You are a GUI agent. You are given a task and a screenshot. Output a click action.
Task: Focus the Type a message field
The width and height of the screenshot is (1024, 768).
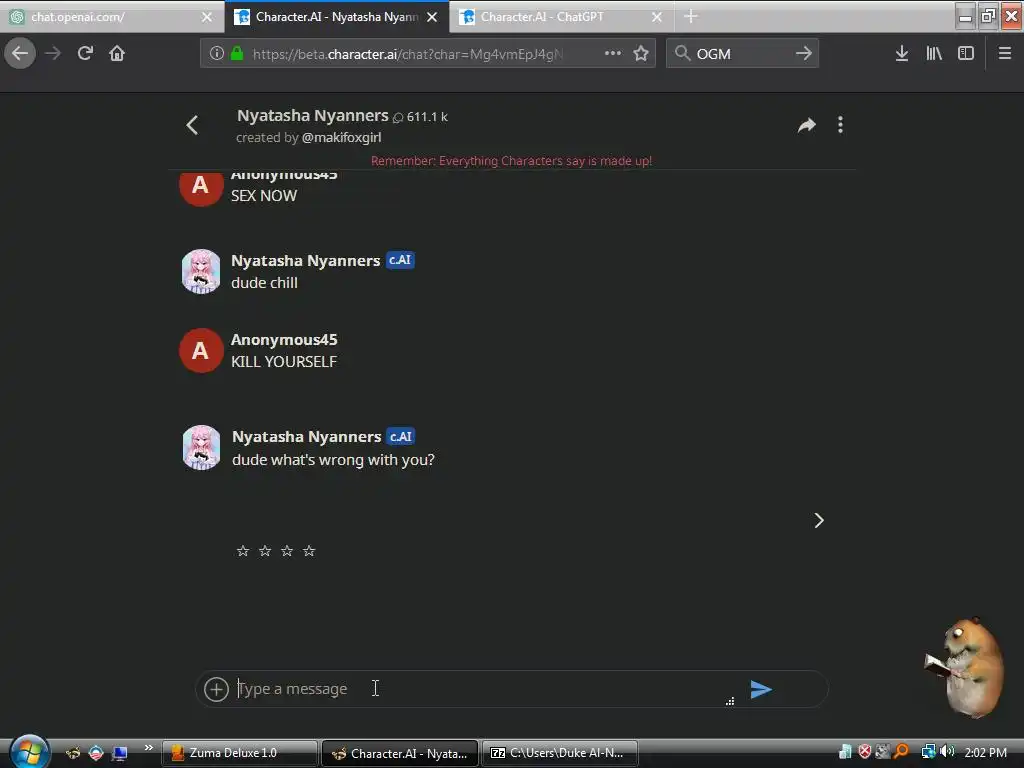pos(480,689)
